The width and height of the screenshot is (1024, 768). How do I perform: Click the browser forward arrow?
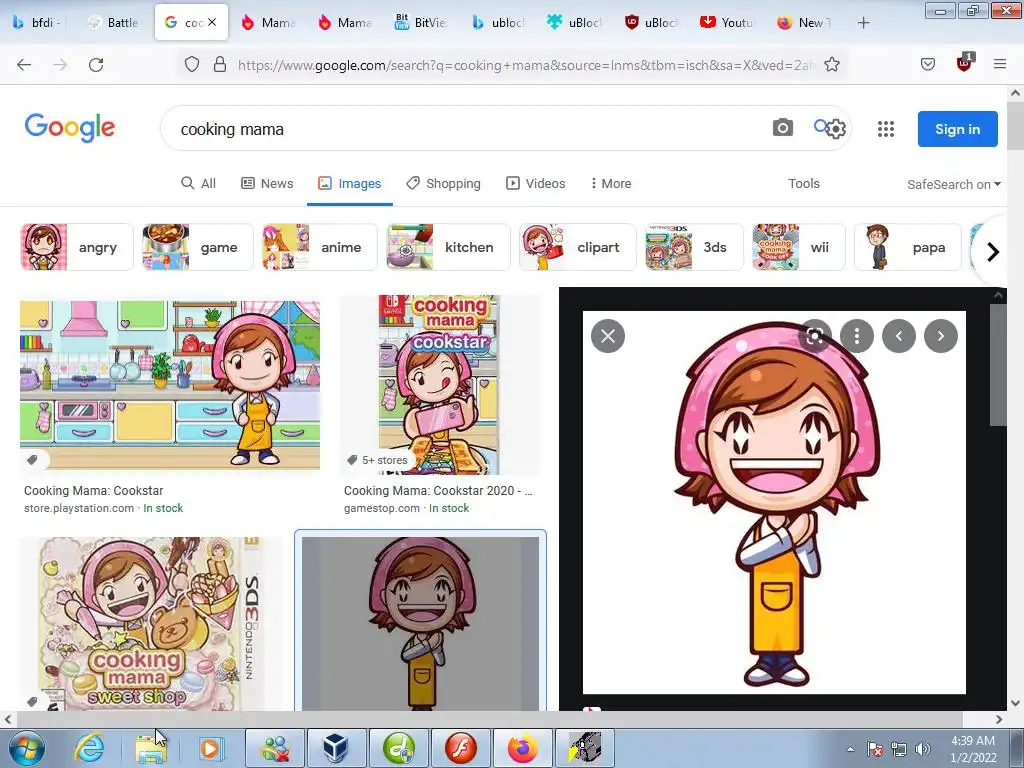pos(60,65)
